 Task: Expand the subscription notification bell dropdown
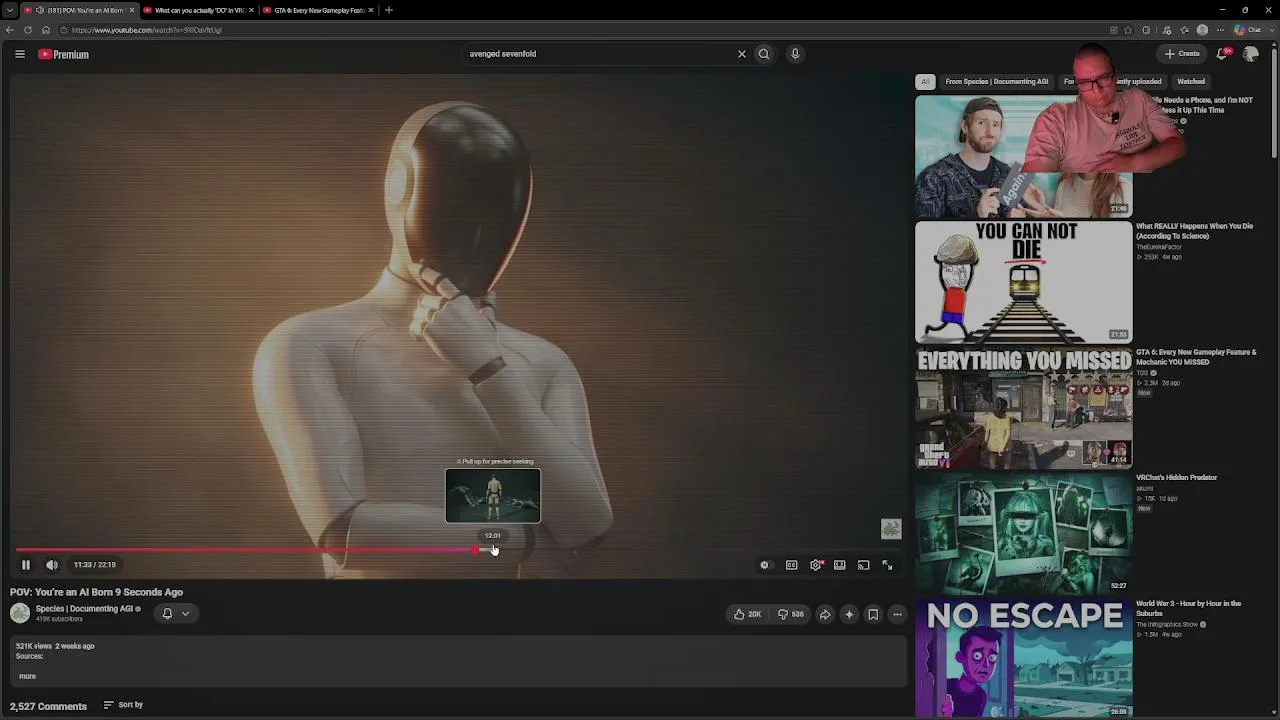175,614
